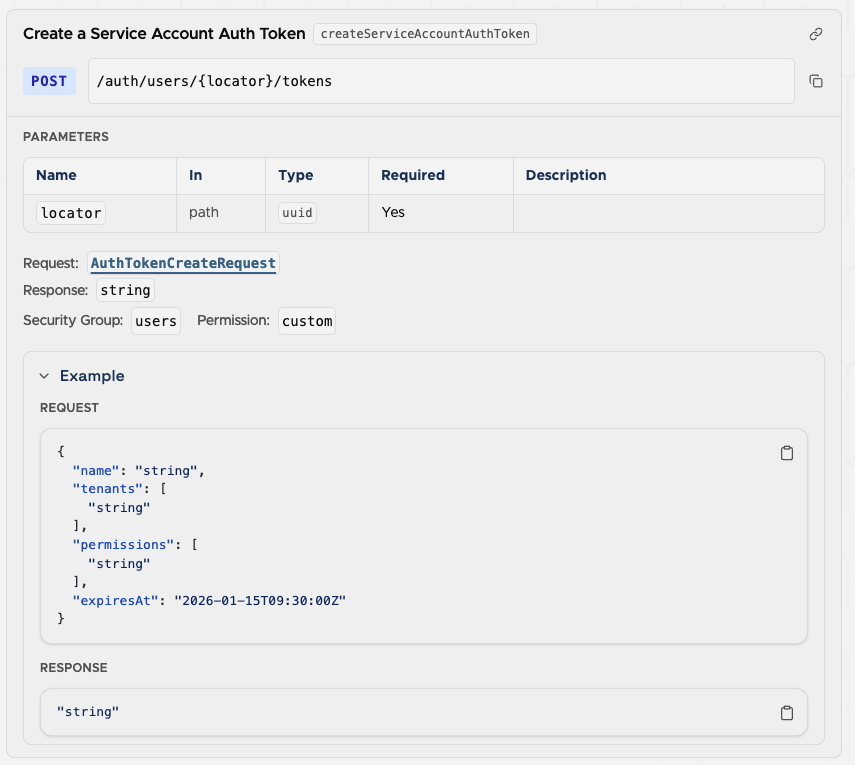Click the REQUEST label in Example
Screen dimensions: 855x765
(x=69, y=408)
